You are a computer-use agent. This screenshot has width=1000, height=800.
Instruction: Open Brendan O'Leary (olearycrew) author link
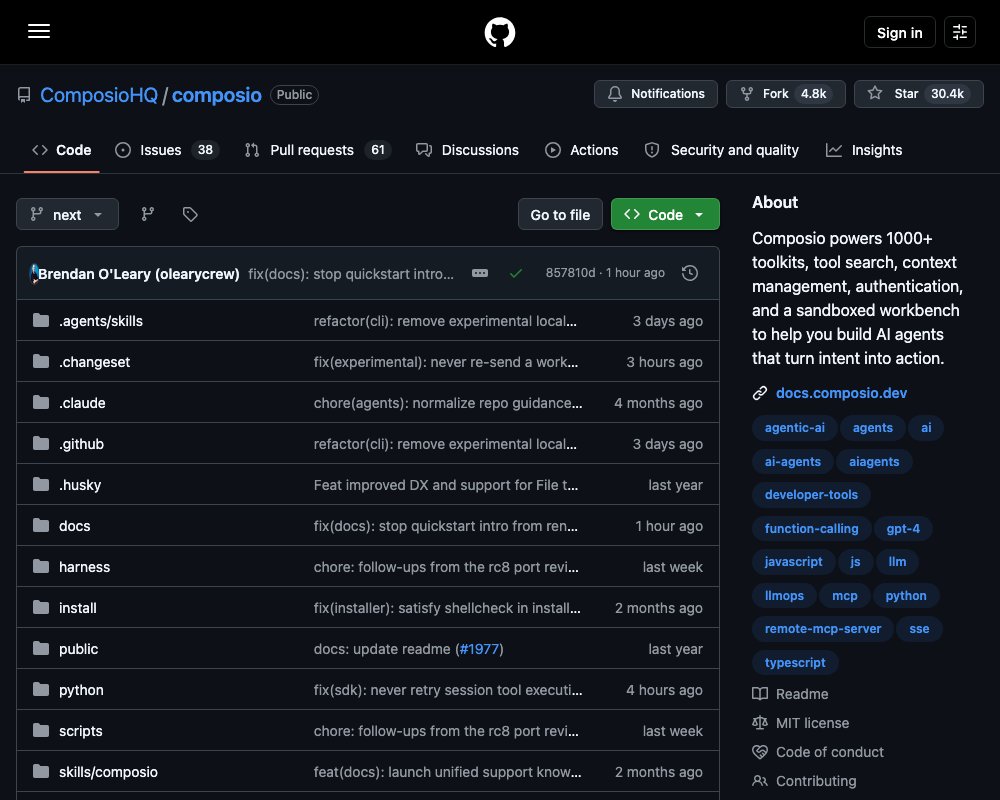coord(139,274)
